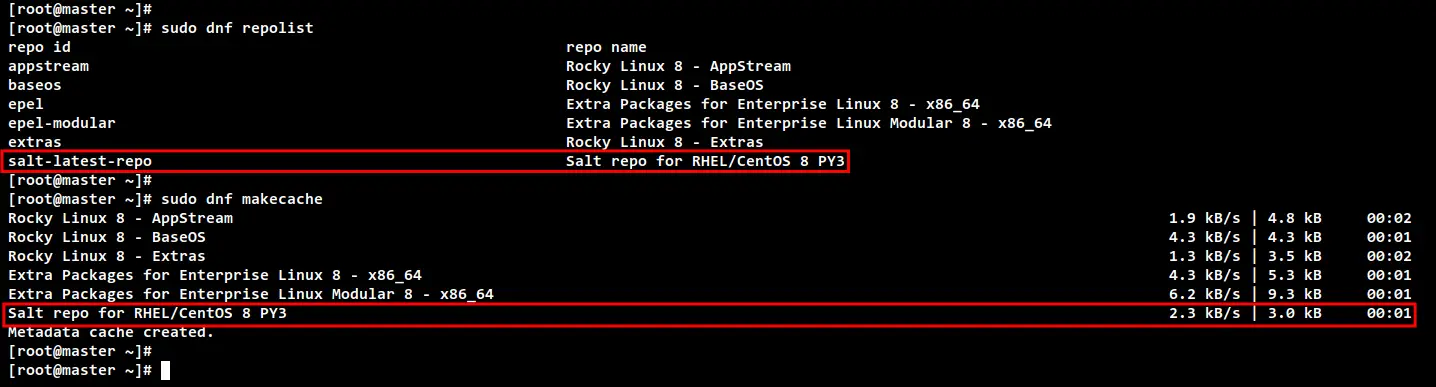
Task: Select the baseos repo id
Action: pos(35,85)
